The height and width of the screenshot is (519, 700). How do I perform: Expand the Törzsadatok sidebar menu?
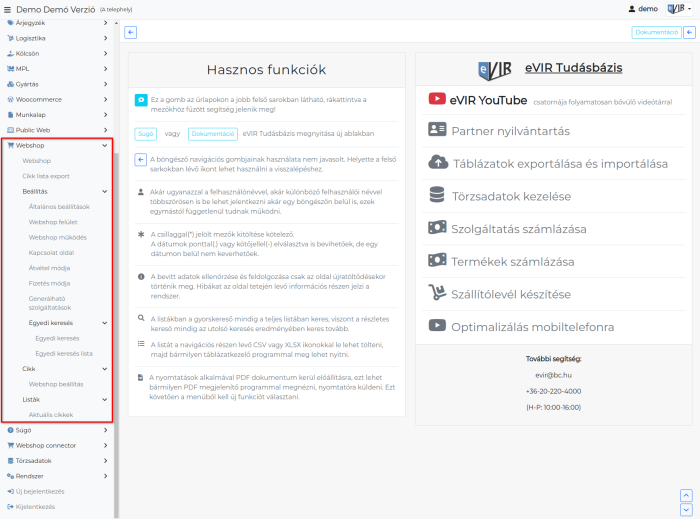tap(105, 461)
